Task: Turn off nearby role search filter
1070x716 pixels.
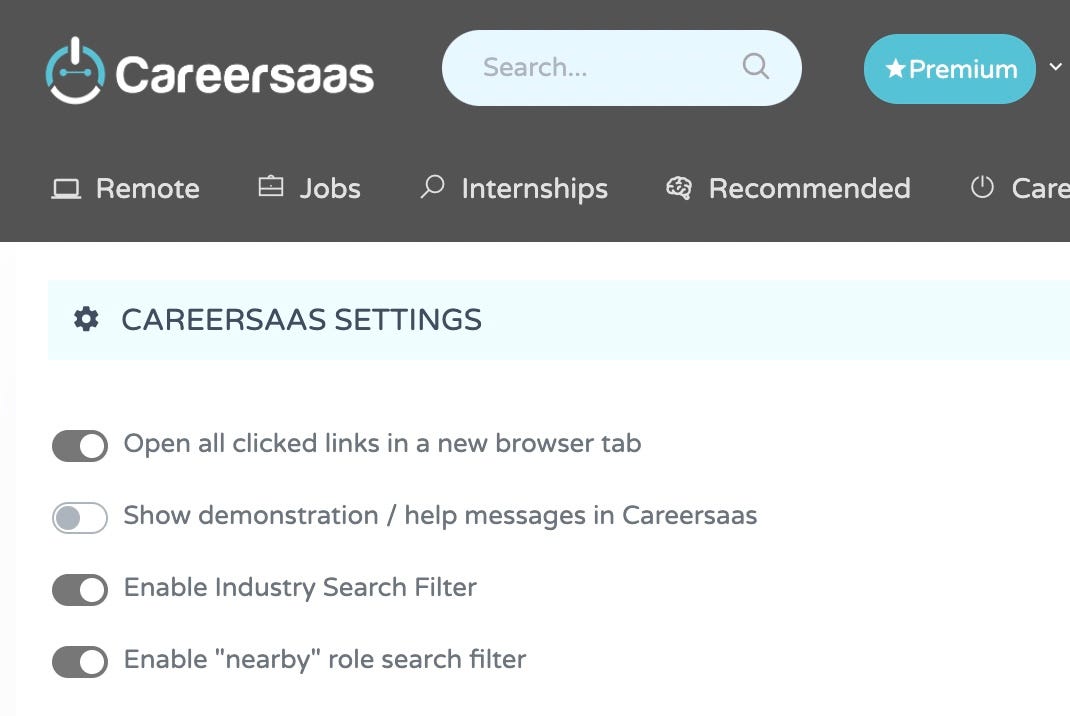Action: coord(80,662)
